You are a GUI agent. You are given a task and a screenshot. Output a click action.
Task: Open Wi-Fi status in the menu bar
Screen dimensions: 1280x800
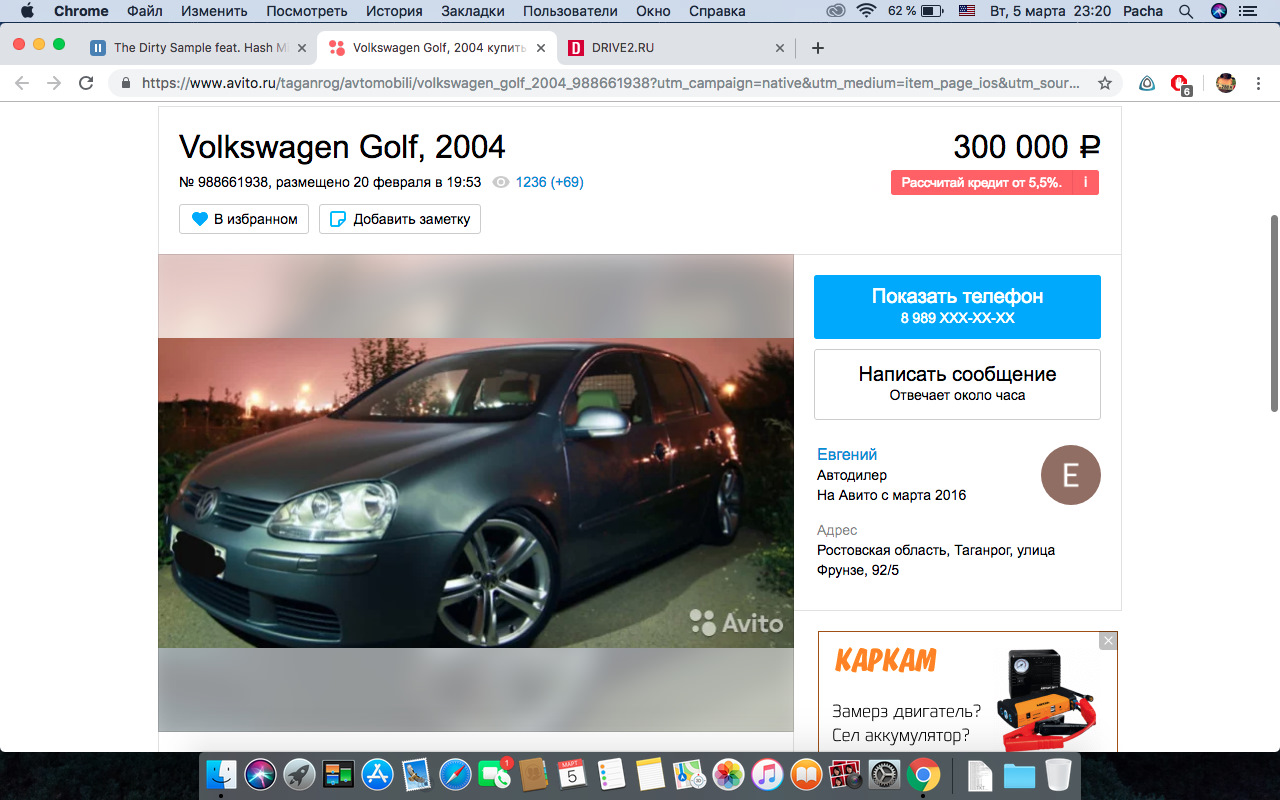(866, 11)
